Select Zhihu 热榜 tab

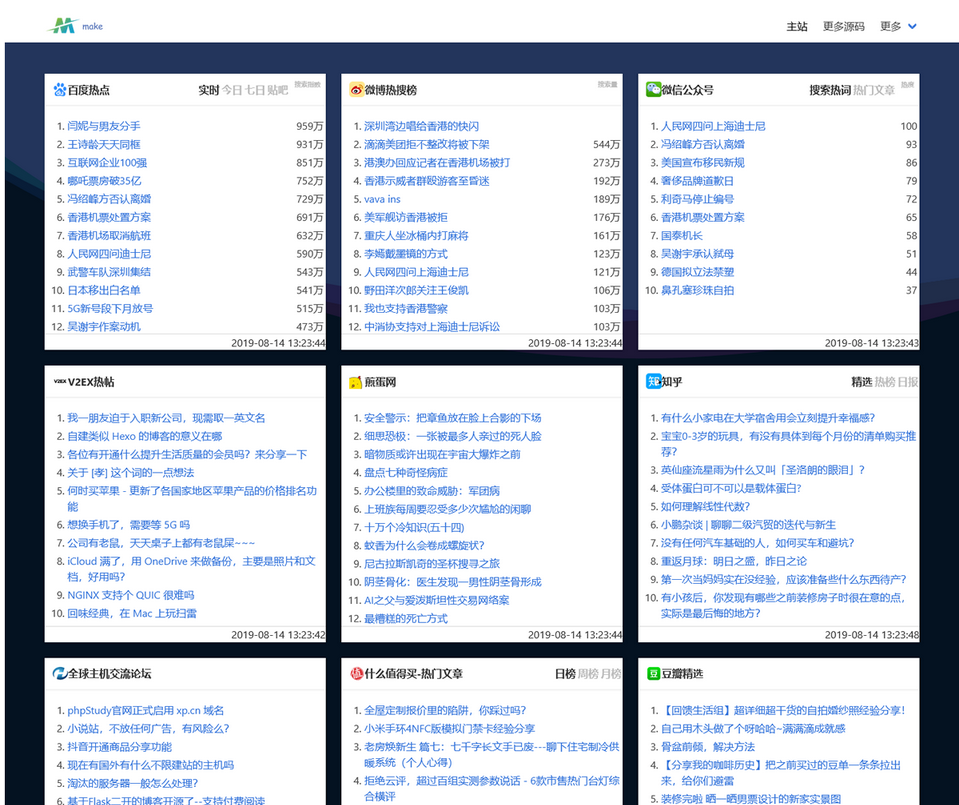[x=884, y=382]
